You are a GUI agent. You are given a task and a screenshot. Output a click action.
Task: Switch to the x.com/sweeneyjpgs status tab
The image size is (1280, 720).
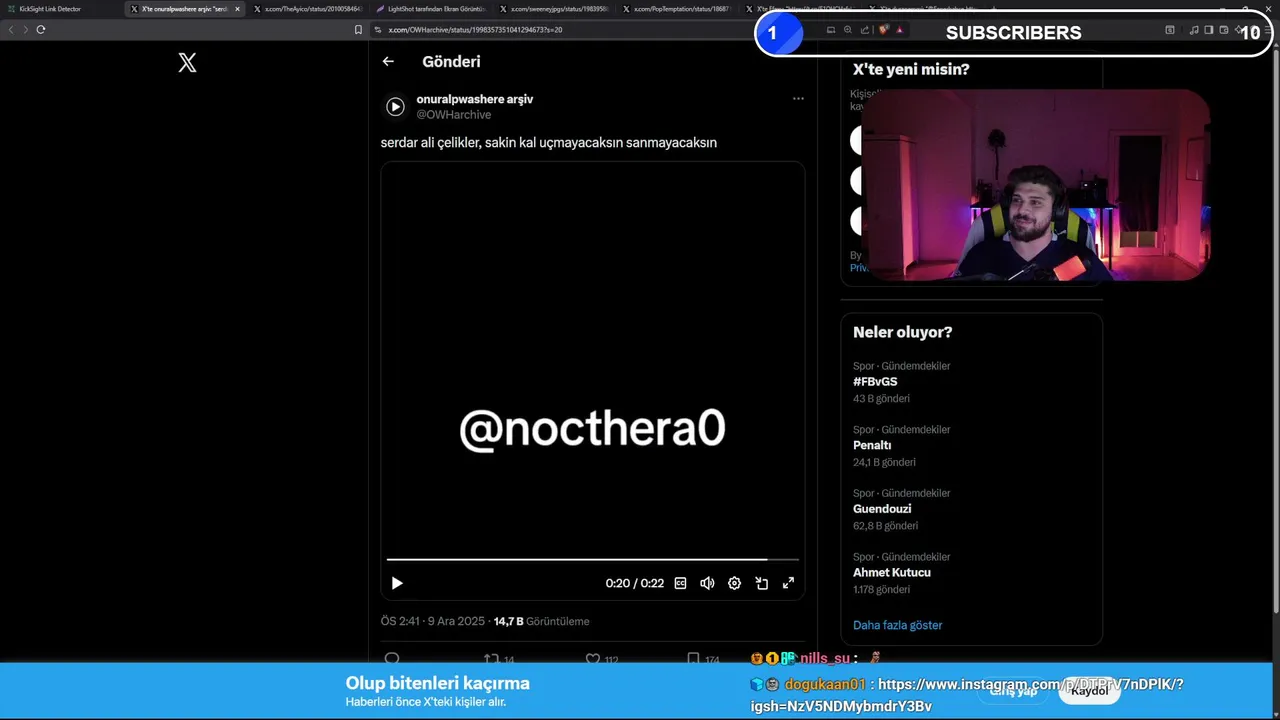point(554,9)
